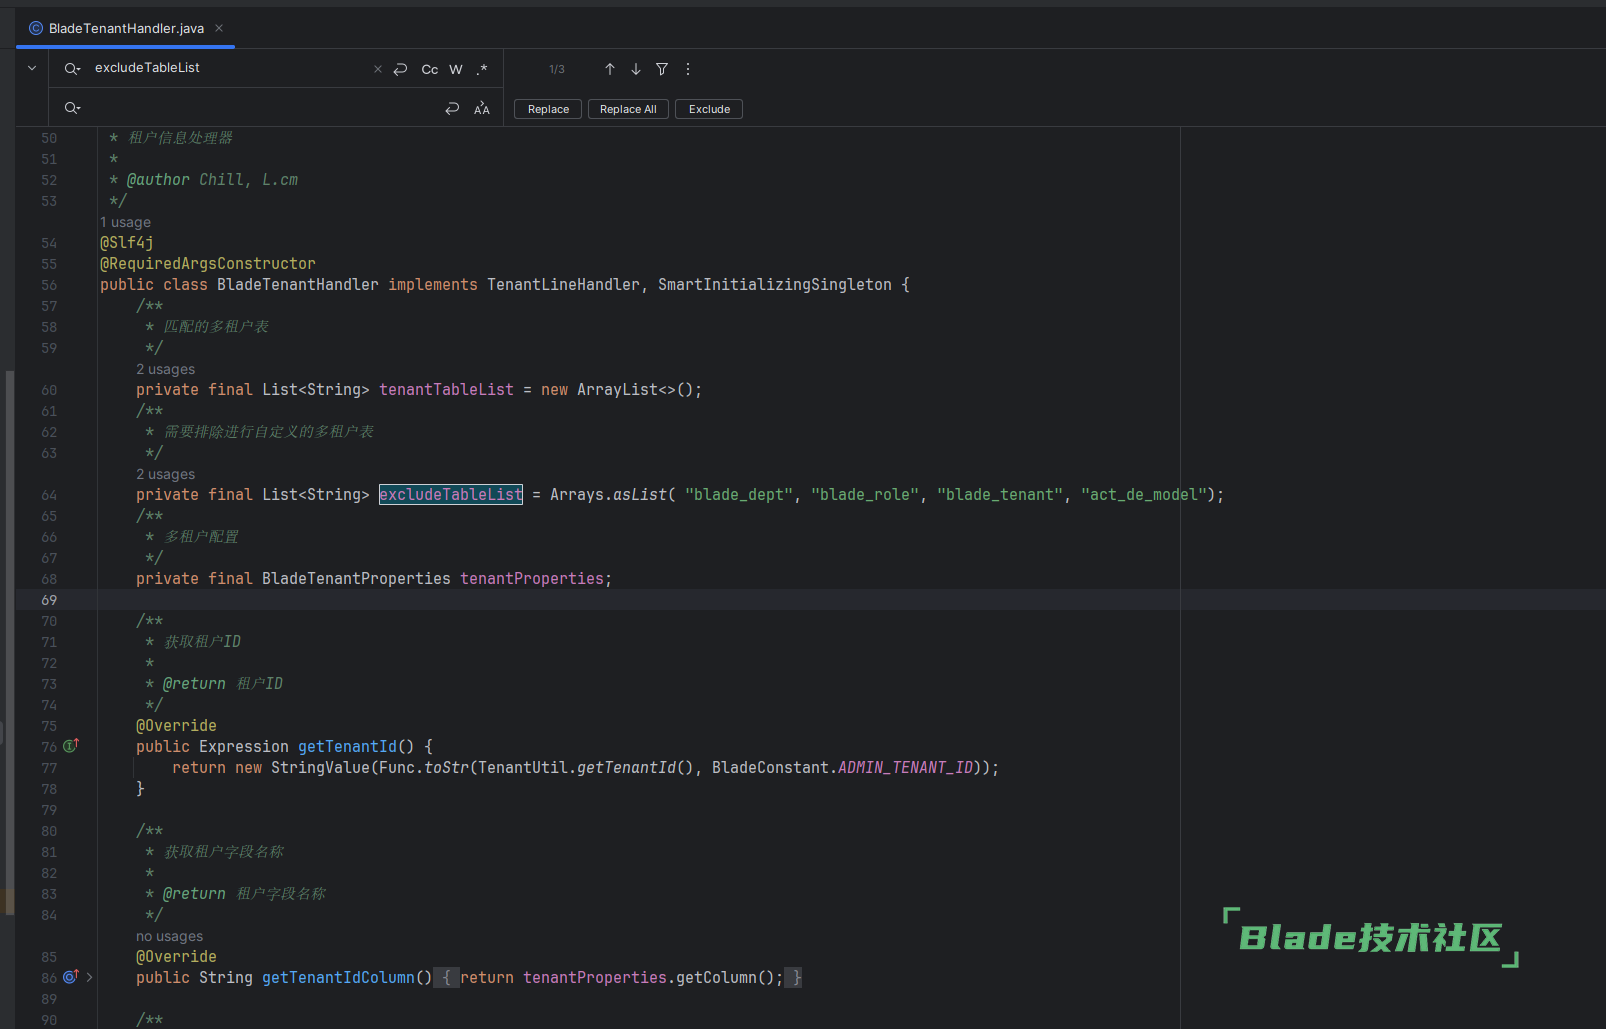This screenshot has height=1029, width=1606.
Task: Open replace history dropdown in replace field
Action: 72,108
